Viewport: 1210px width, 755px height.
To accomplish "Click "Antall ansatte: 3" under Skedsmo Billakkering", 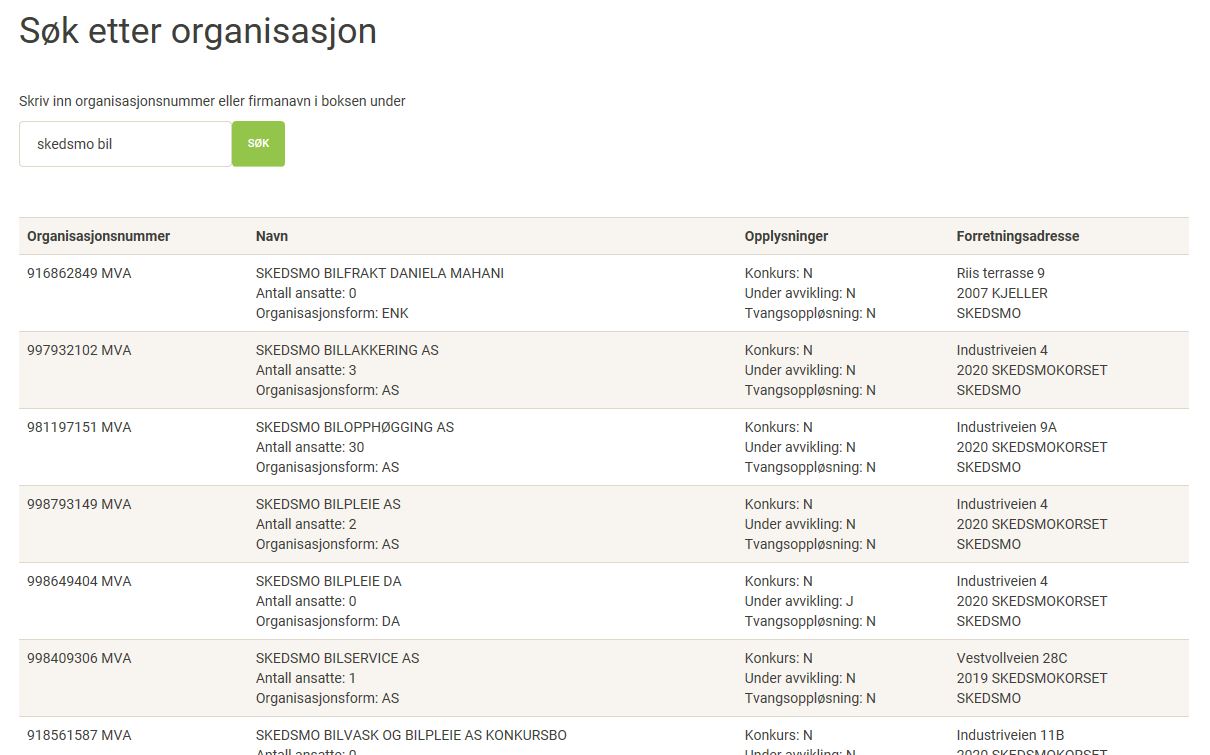I will tap(306, 370).
